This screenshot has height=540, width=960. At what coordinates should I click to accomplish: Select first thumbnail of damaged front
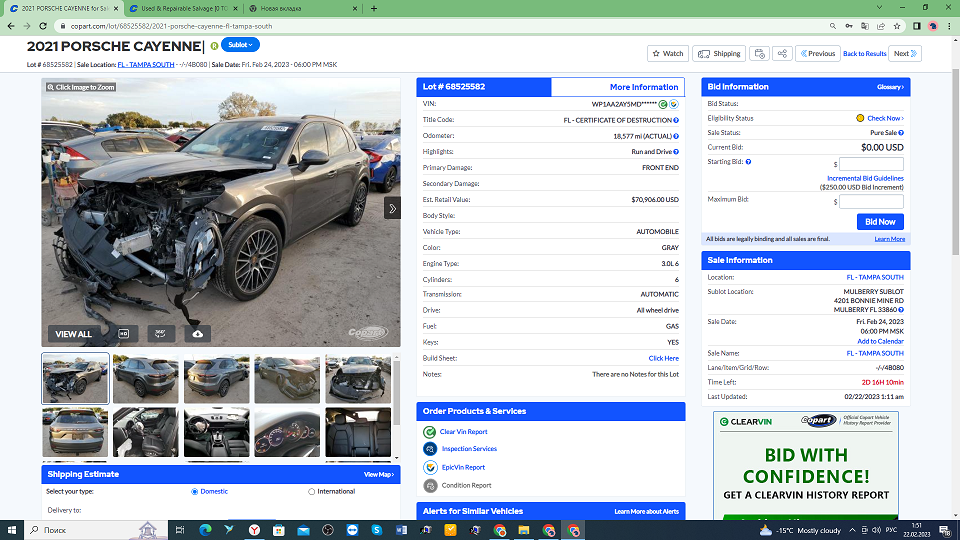pyautogui.click(x=75, y=378)
